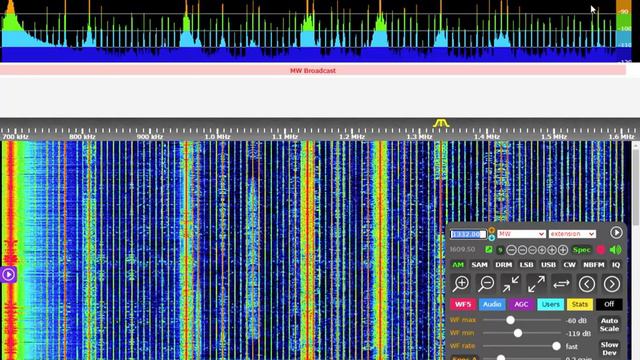Click the 1.5 MHz label on frequency scale

(554, 137)
